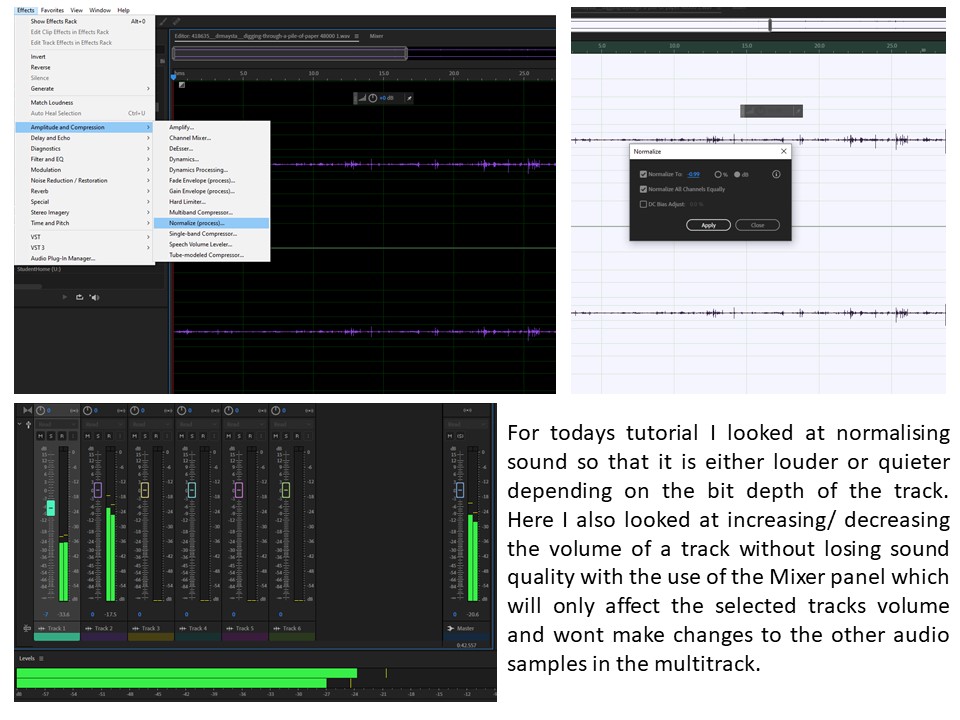This screenshot has width=960, height=720.
Task: Switch to the Mixer tab
Action: [x=377, y=36]
